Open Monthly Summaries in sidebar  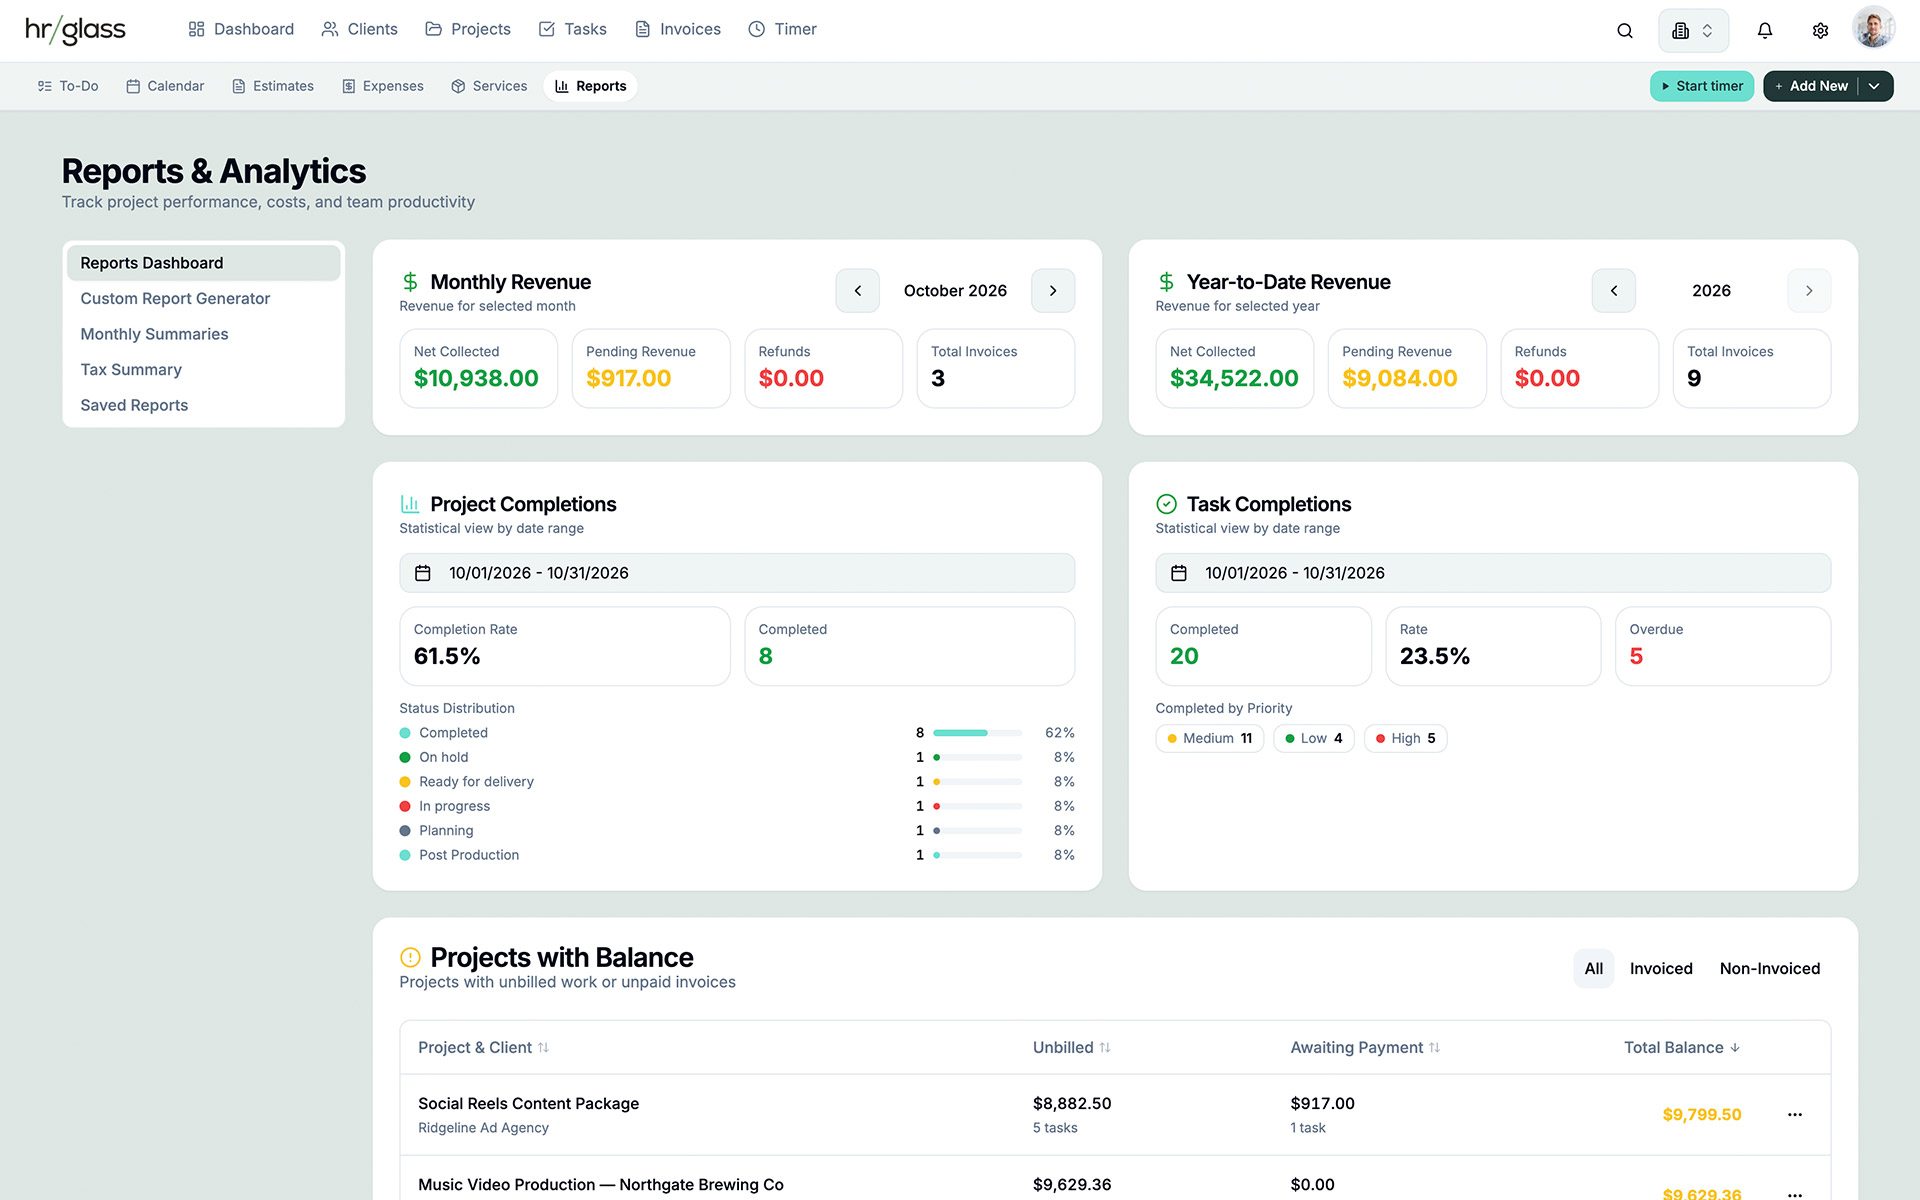click(203, 334)
